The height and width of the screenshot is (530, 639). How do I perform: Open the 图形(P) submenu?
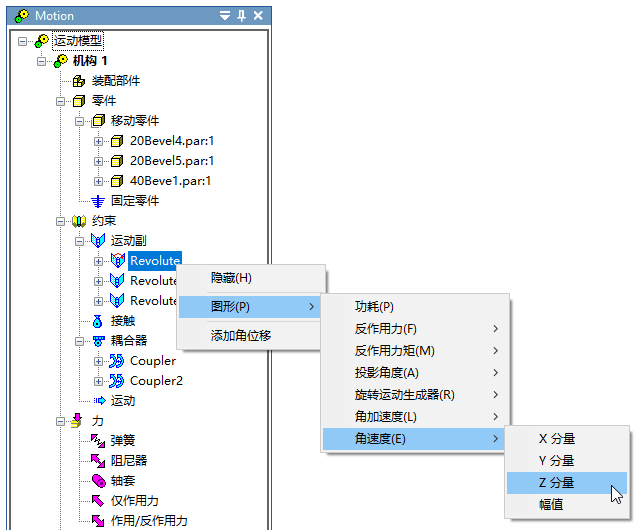click(x=250, y=307)
